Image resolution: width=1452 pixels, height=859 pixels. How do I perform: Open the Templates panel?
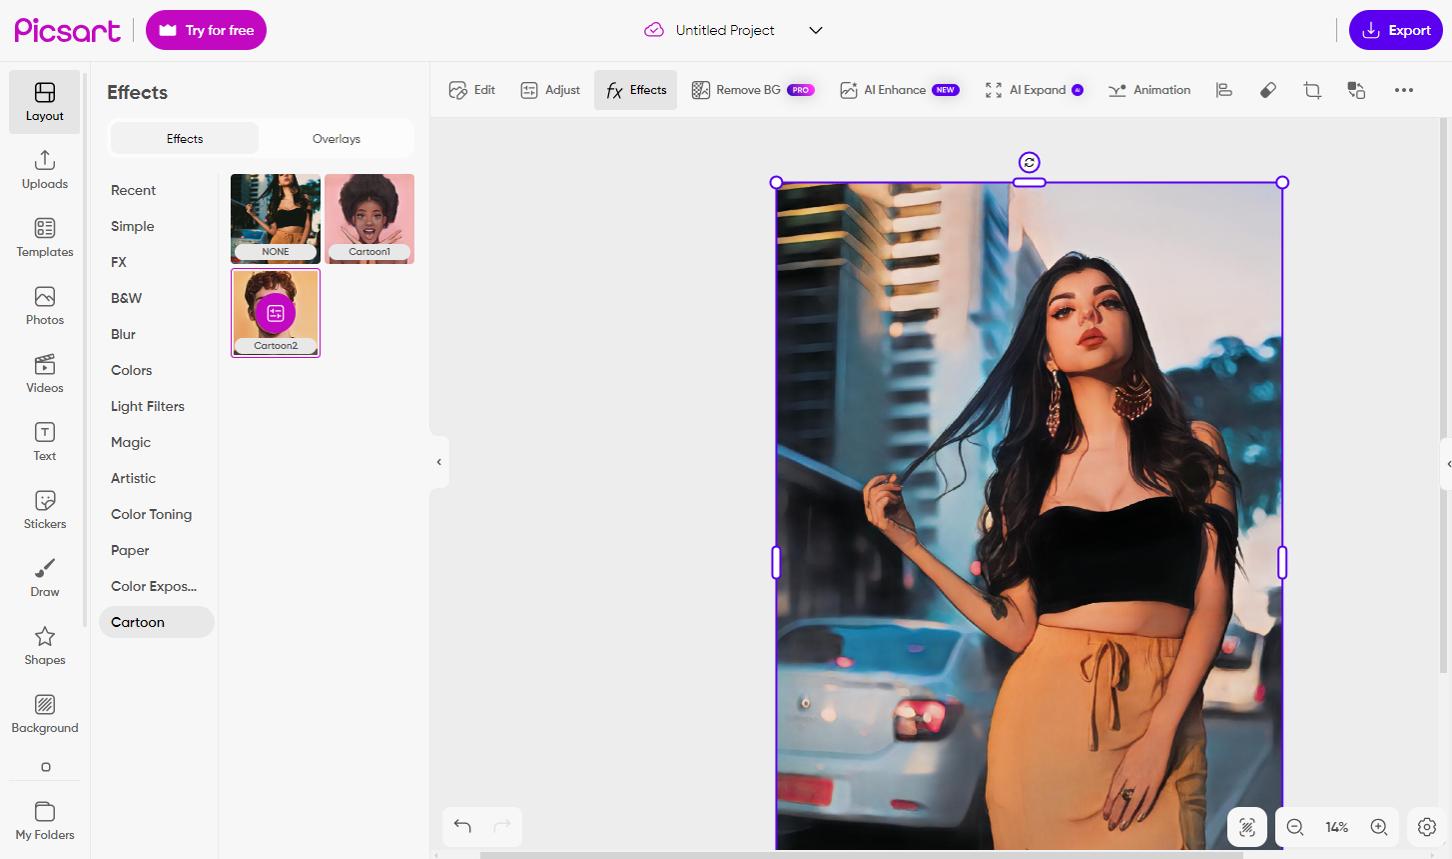44,238
